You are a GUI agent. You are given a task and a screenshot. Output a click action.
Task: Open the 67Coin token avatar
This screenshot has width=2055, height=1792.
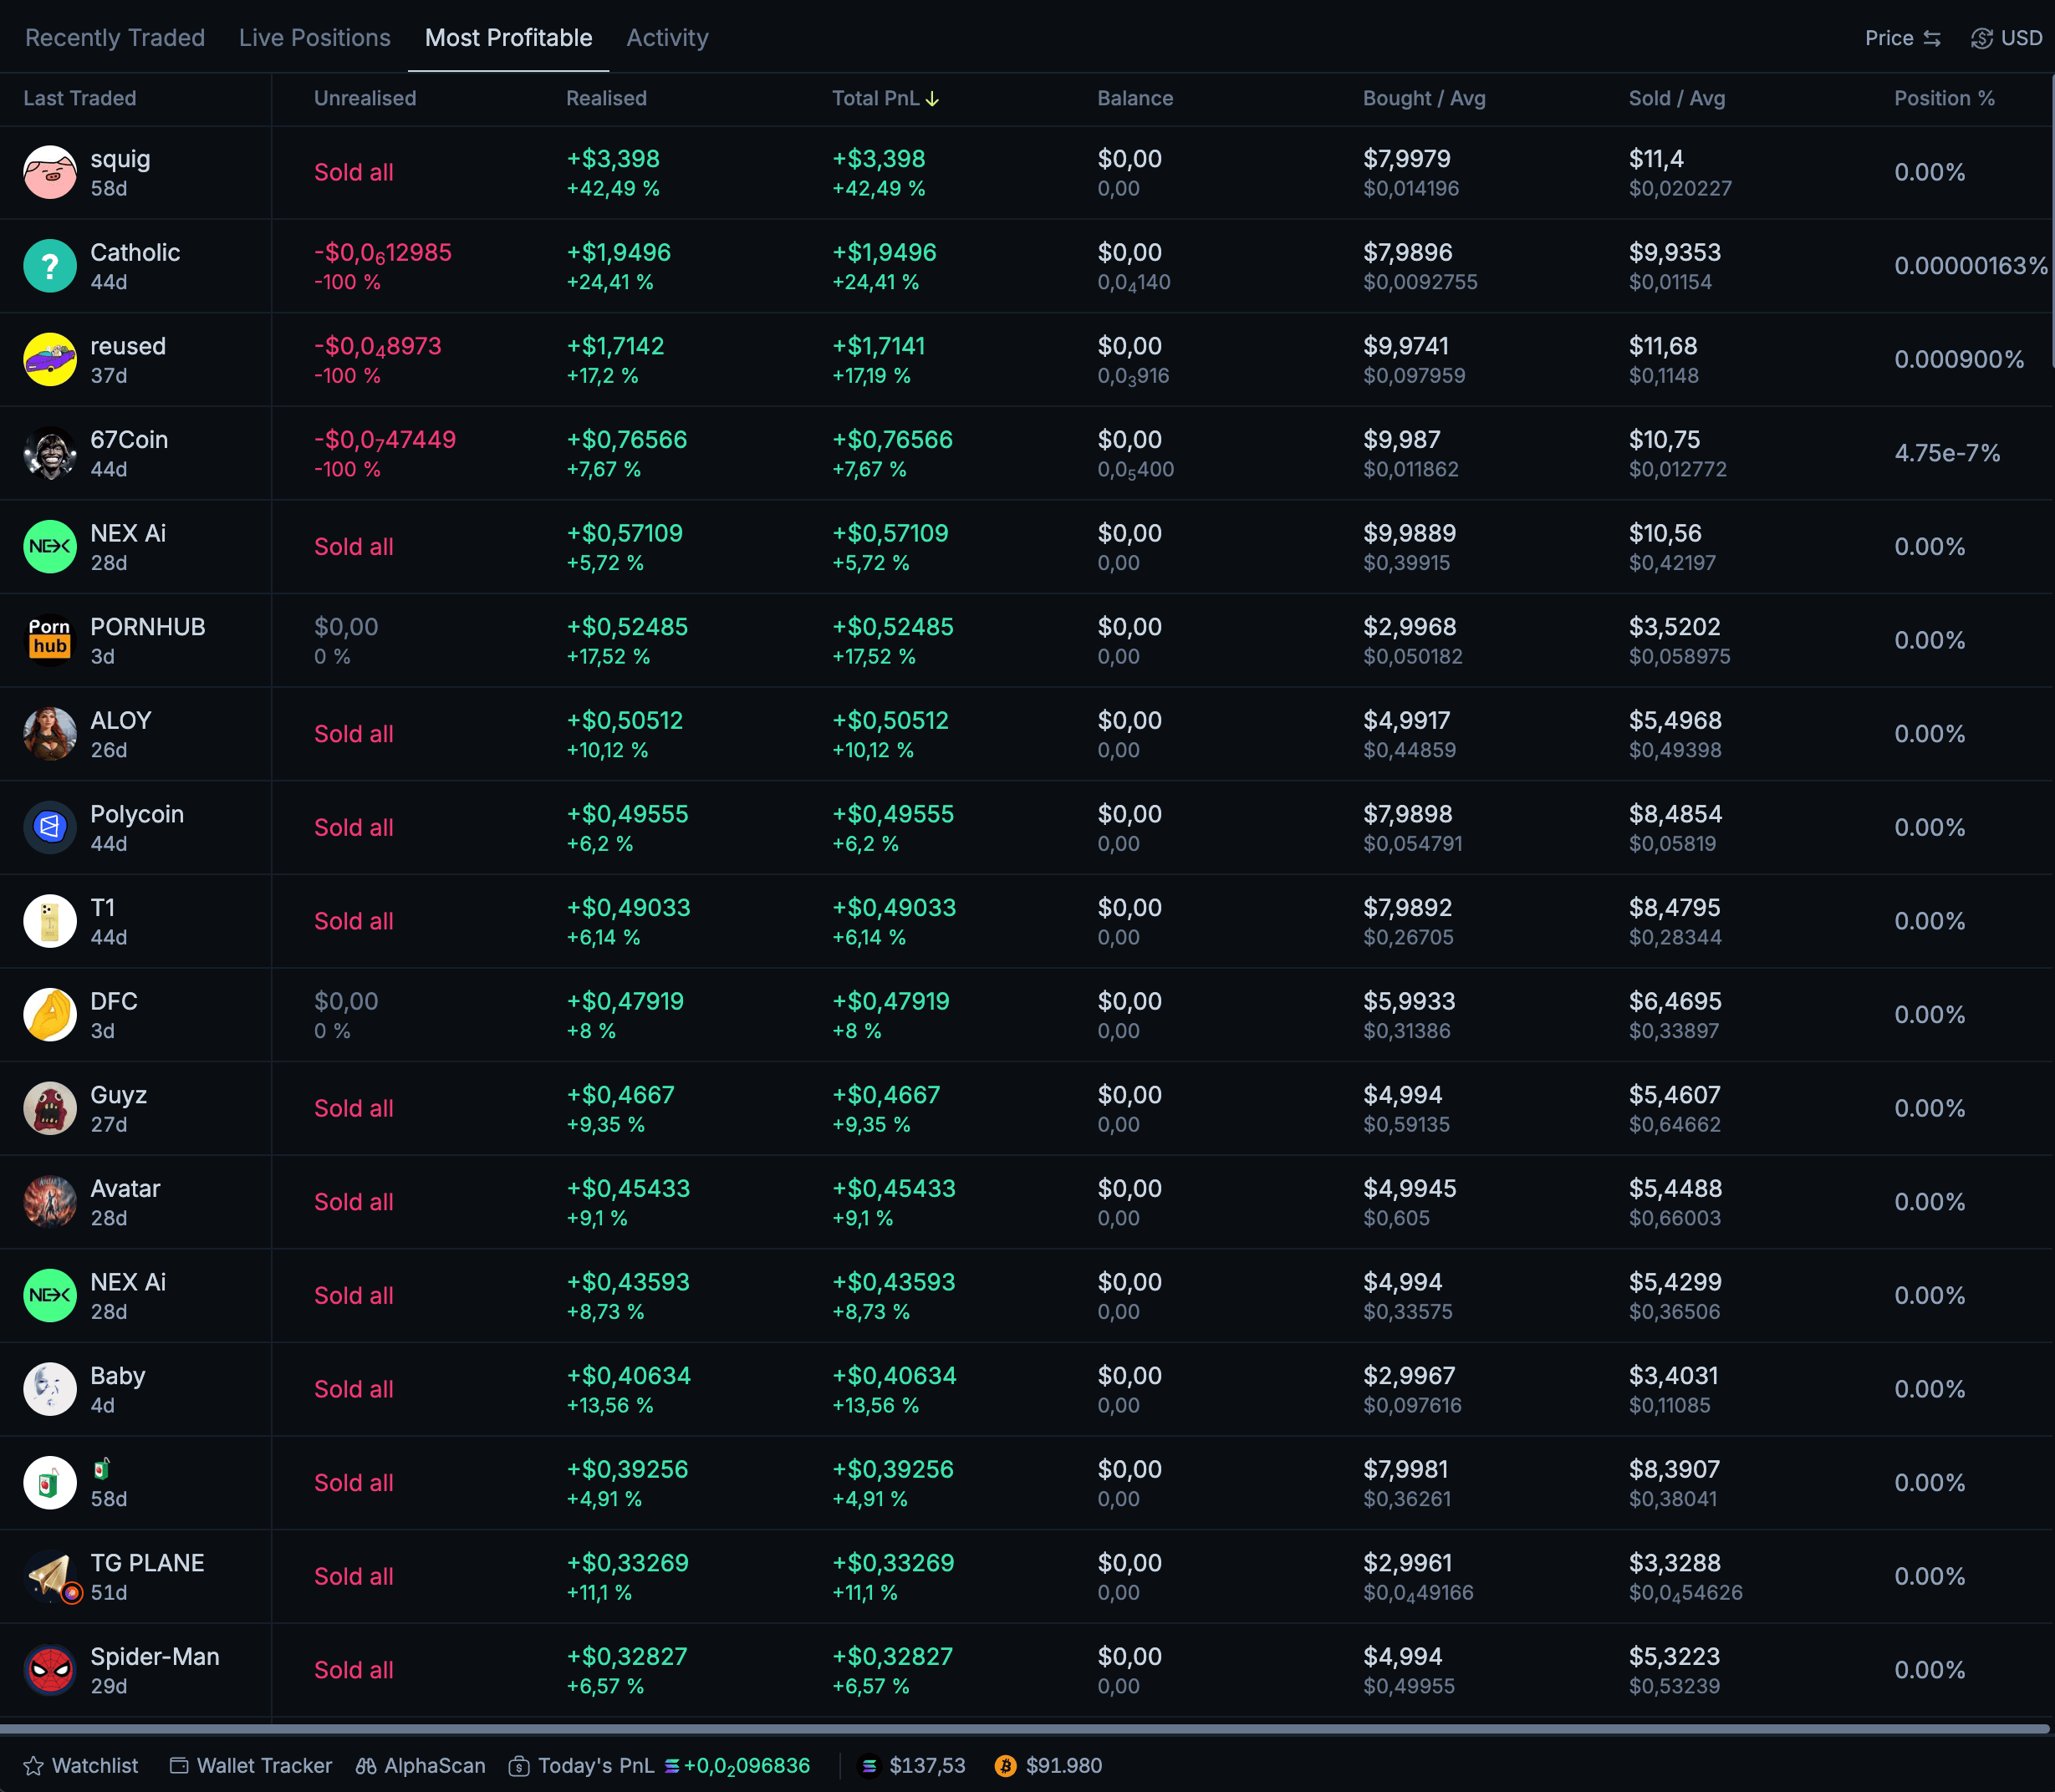pyautogui.click(x=50, y=452)
